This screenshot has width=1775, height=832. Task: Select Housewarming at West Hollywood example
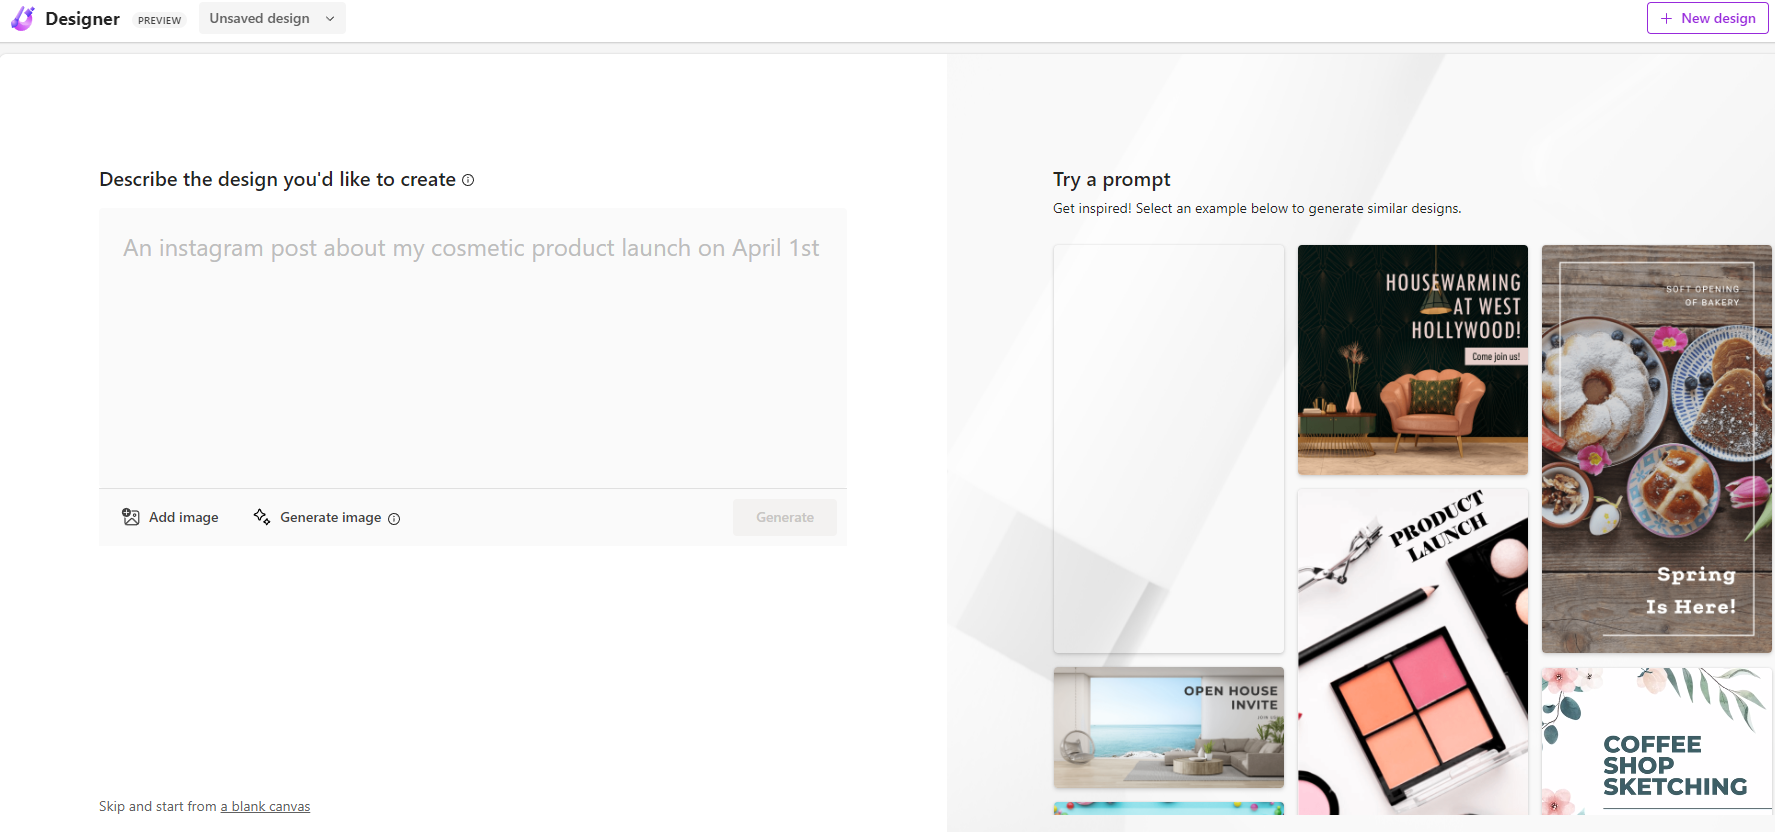[x=1413, y=360]
